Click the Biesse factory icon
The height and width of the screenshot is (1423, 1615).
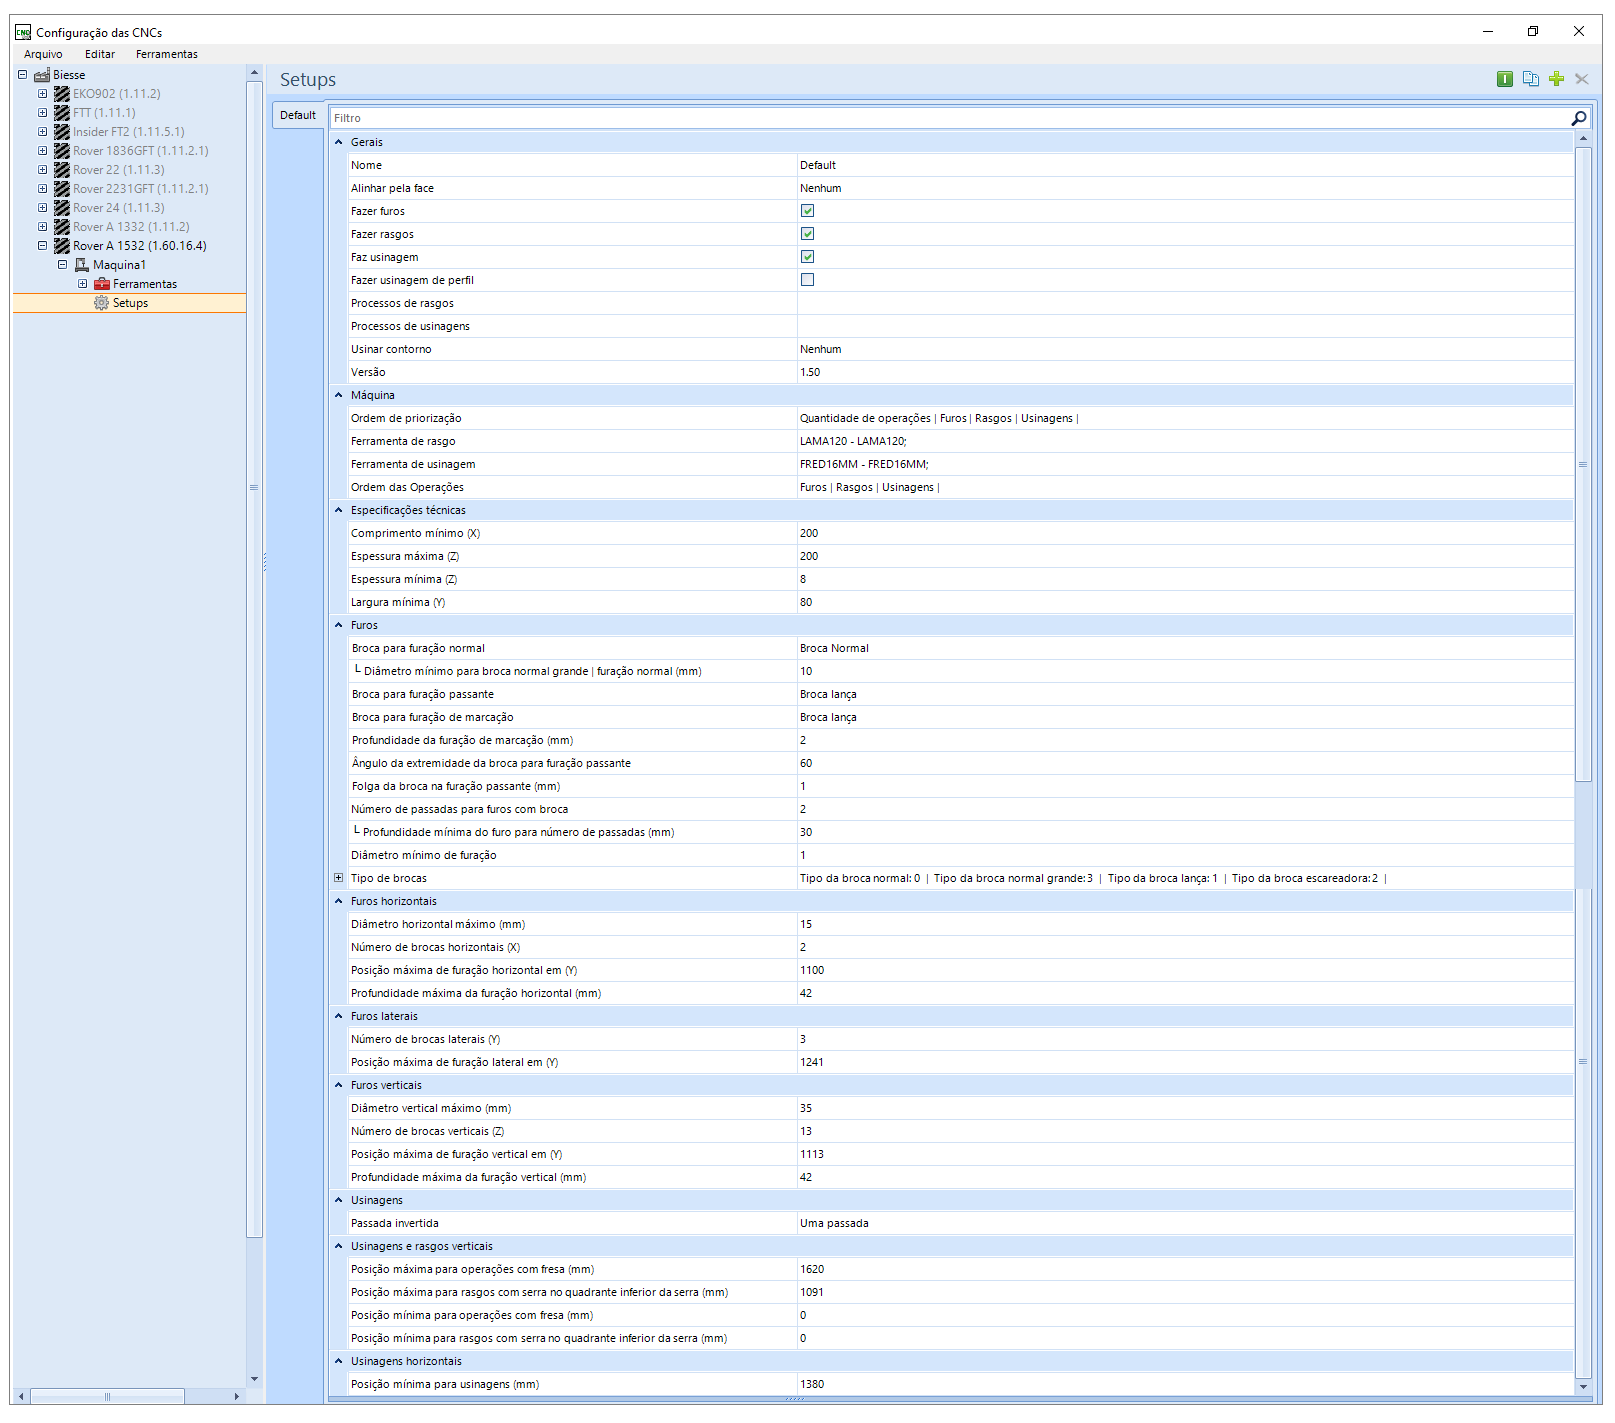click(x=41, y=75)
